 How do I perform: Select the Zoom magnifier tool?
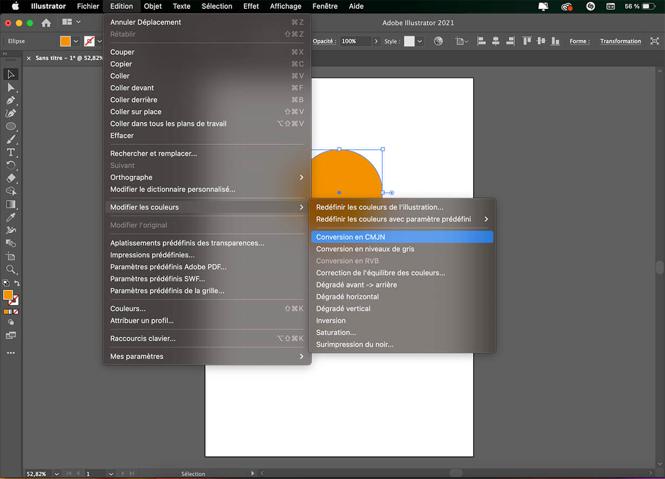point(11,270)
